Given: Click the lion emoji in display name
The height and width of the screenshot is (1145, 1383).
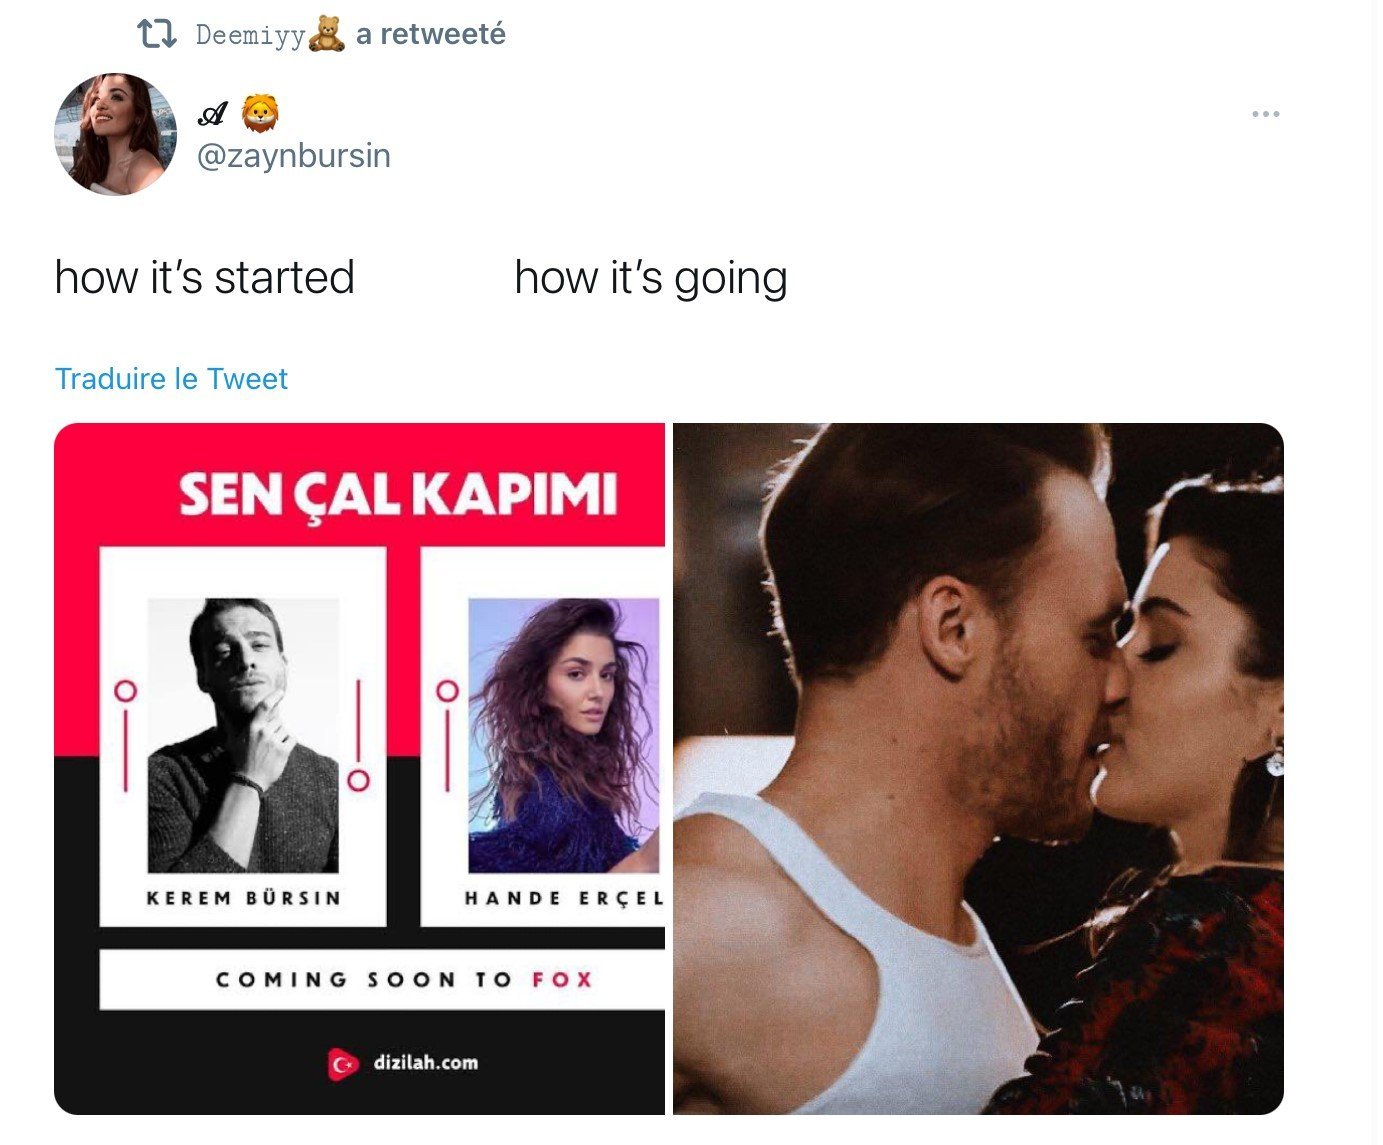Looking at the screenshot, I should pyautogui.click(x=261, y=114).
